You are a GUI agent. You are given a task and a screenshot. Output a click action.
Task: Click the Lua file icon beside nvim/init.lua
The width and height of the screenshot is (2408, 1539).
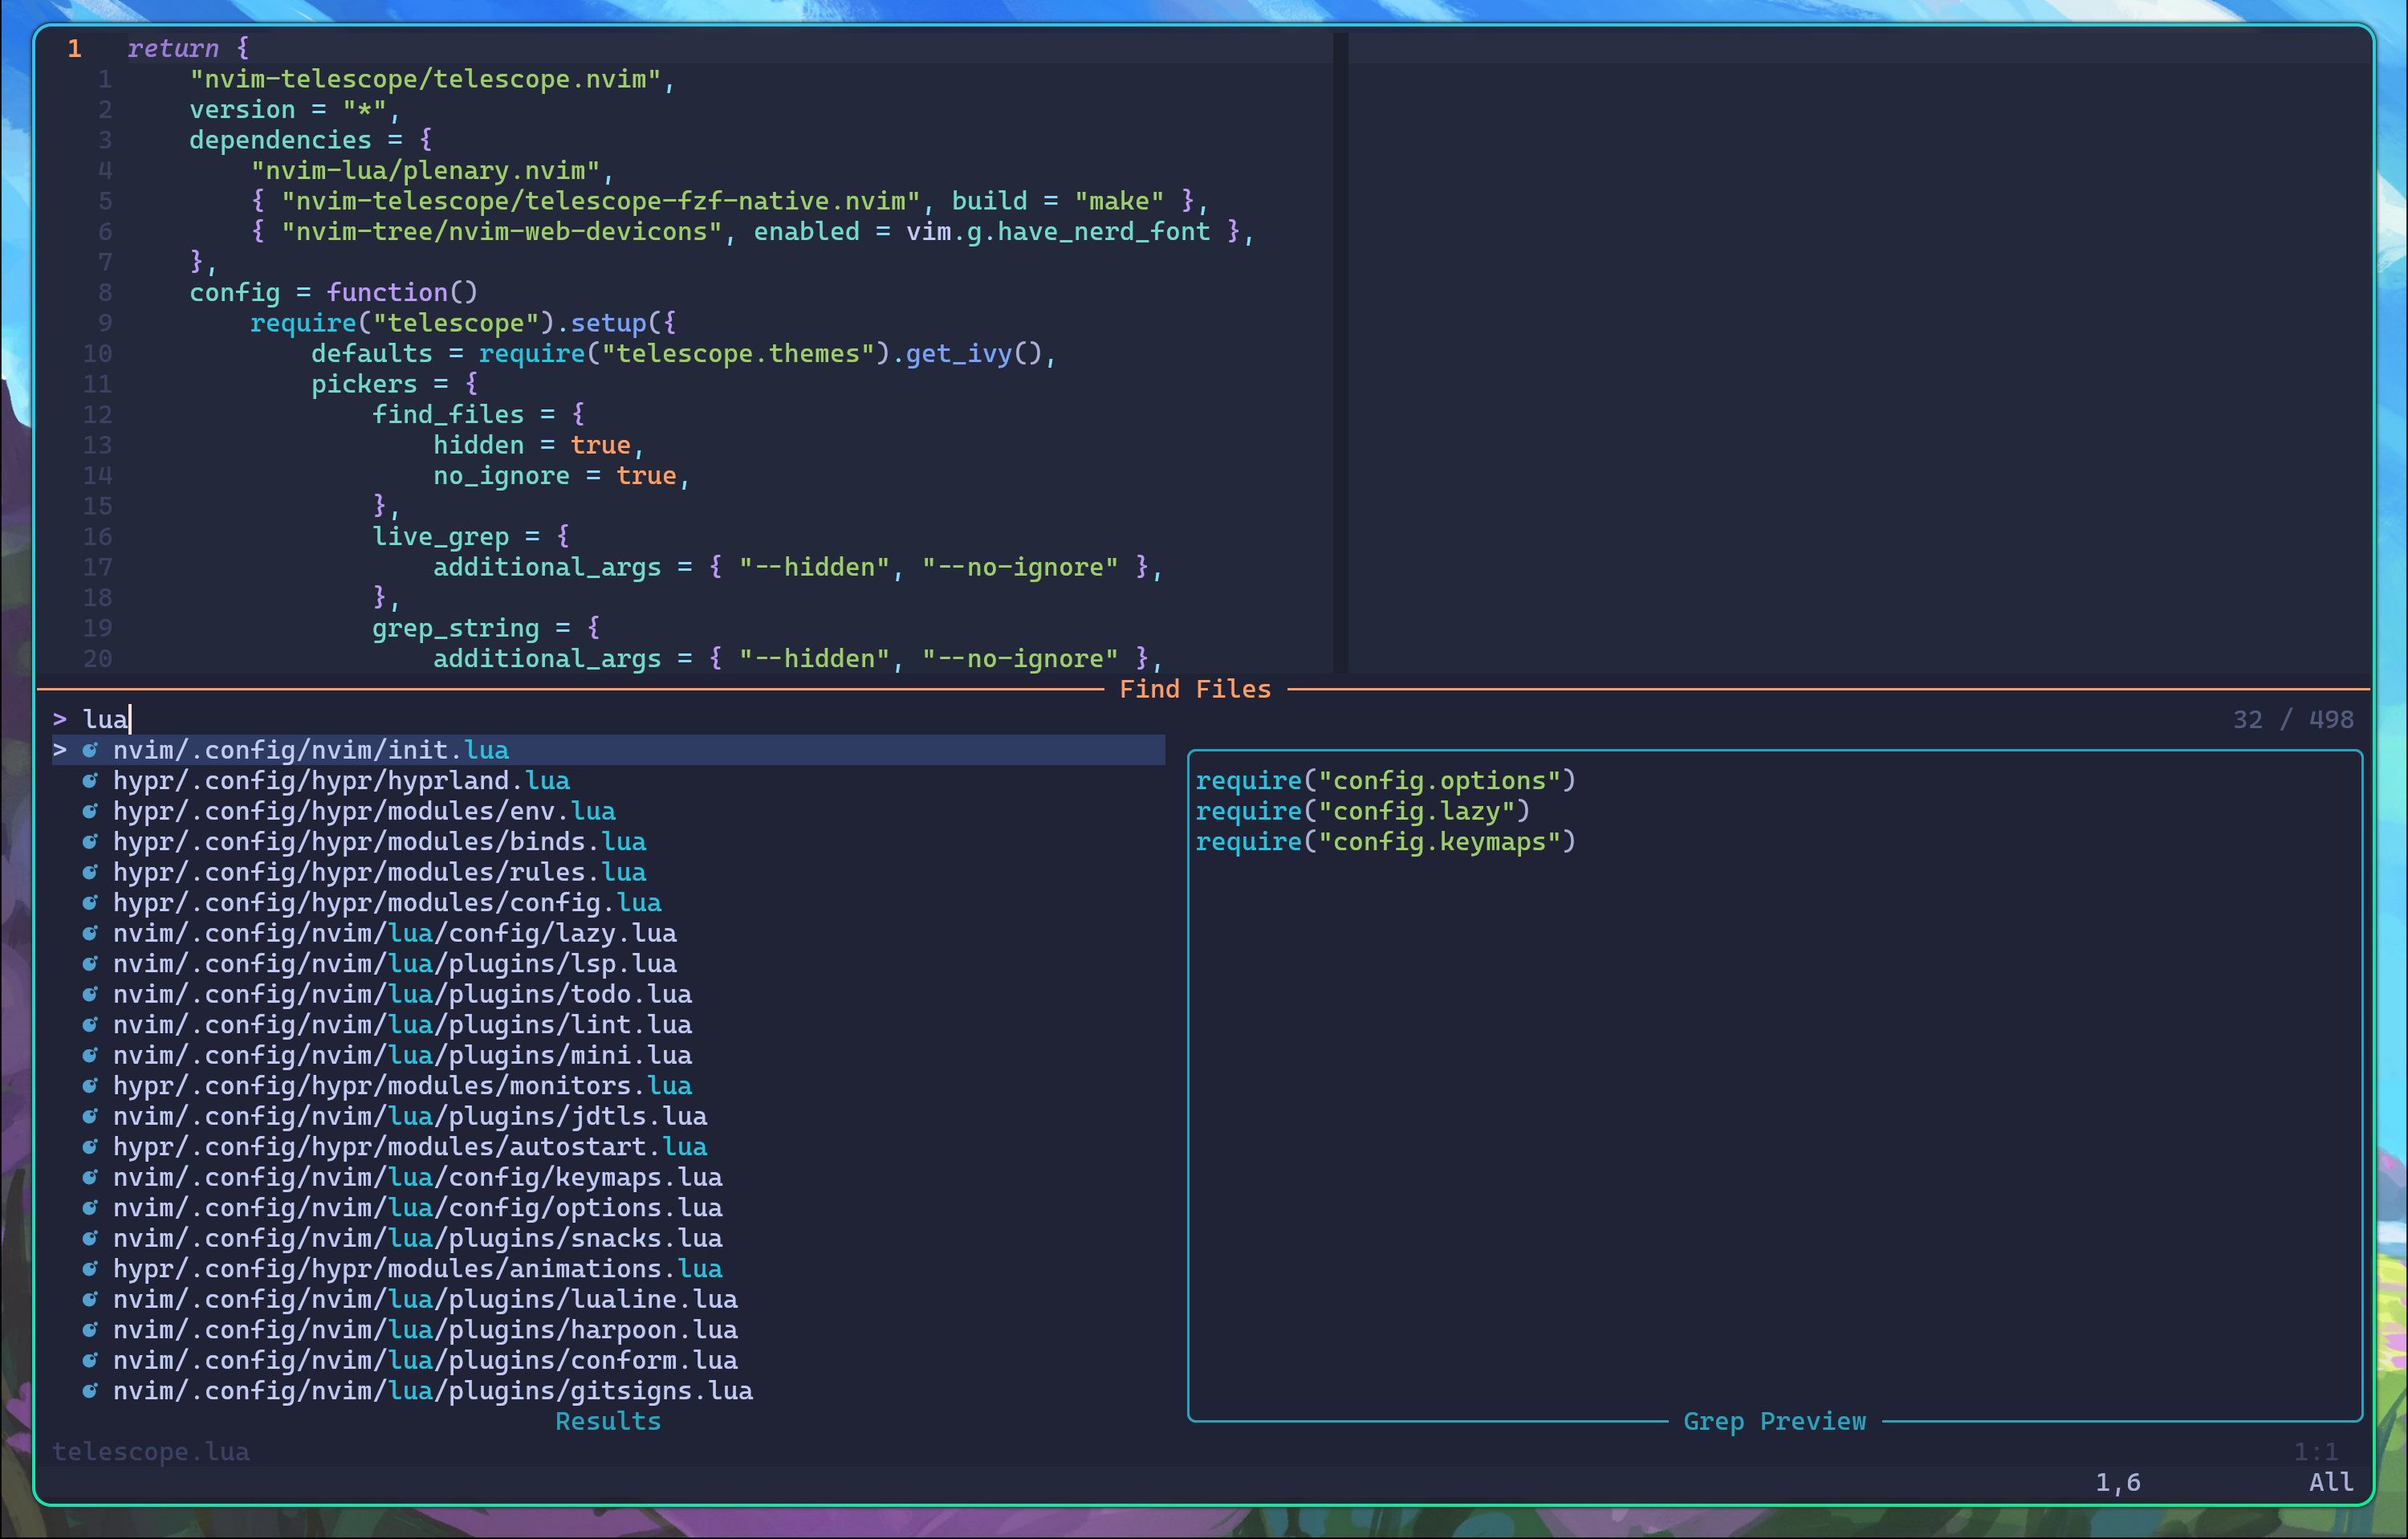(90, 750)
